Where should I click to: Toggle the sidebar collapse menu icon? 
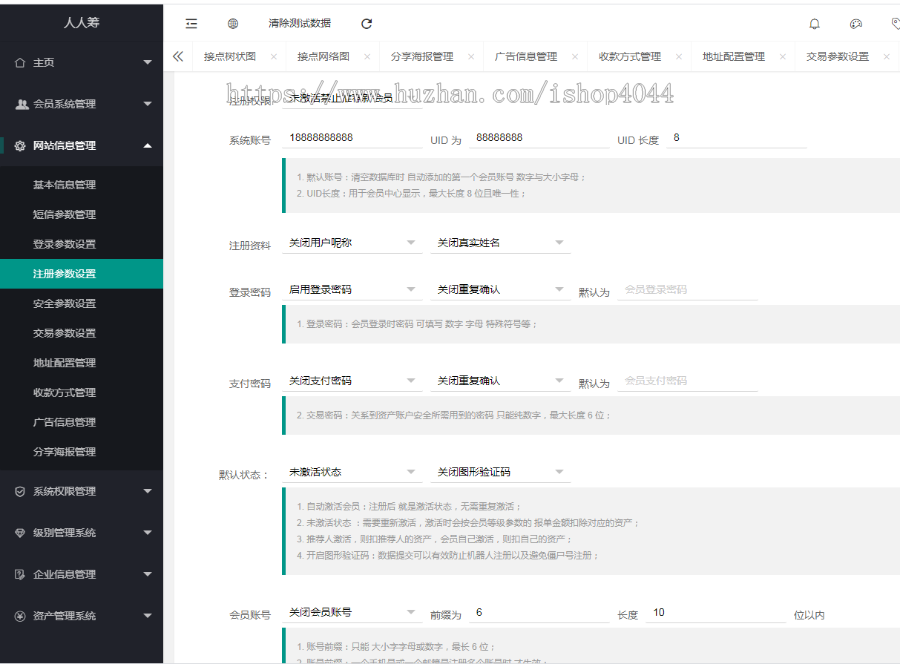click(191, 24)
